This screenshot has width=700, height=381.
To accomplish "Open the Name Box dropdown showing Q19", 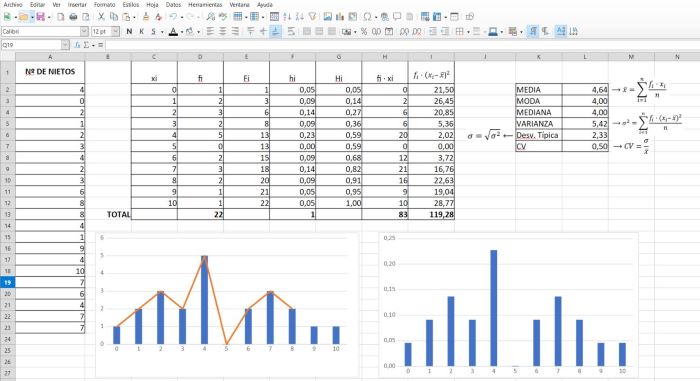I will coord(66,45).
